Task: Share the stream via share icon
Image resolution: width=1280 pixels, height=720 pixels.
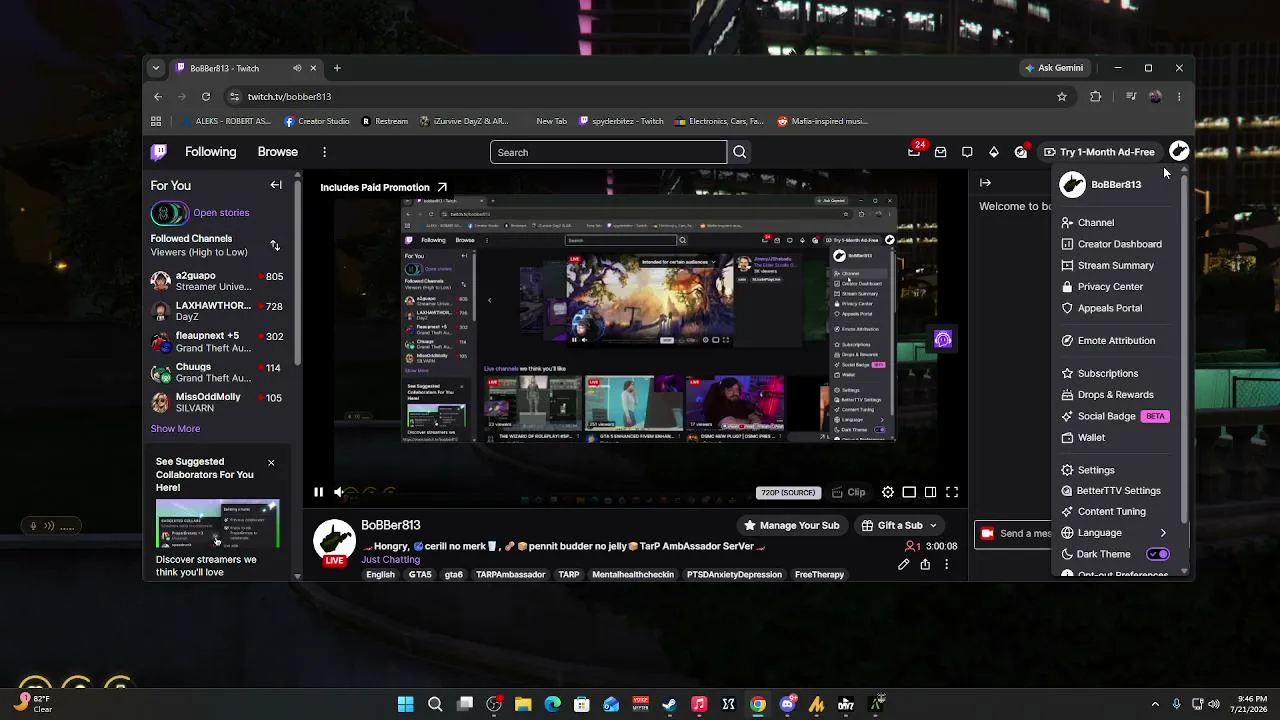Action: (925, 564)
